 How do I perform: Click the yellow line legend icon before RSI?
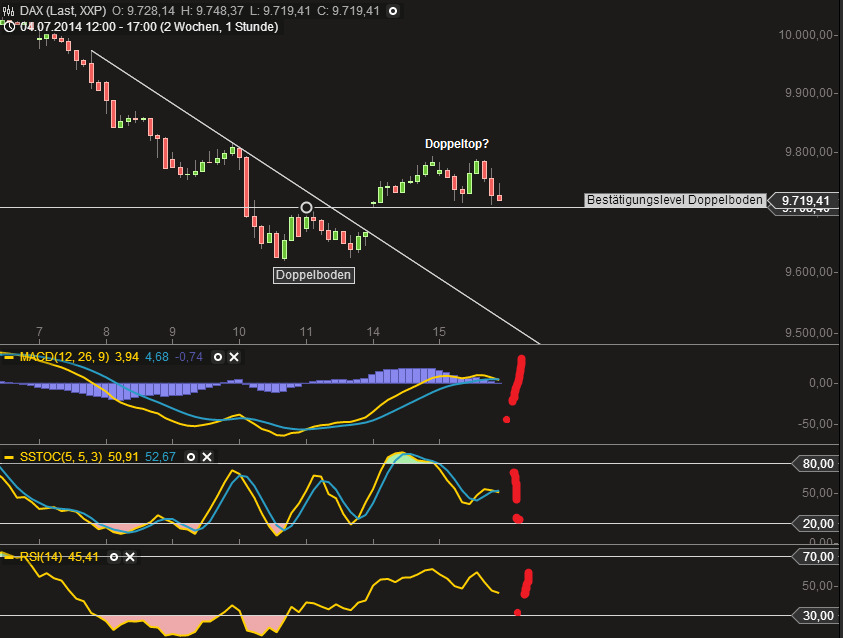[7, 557]
